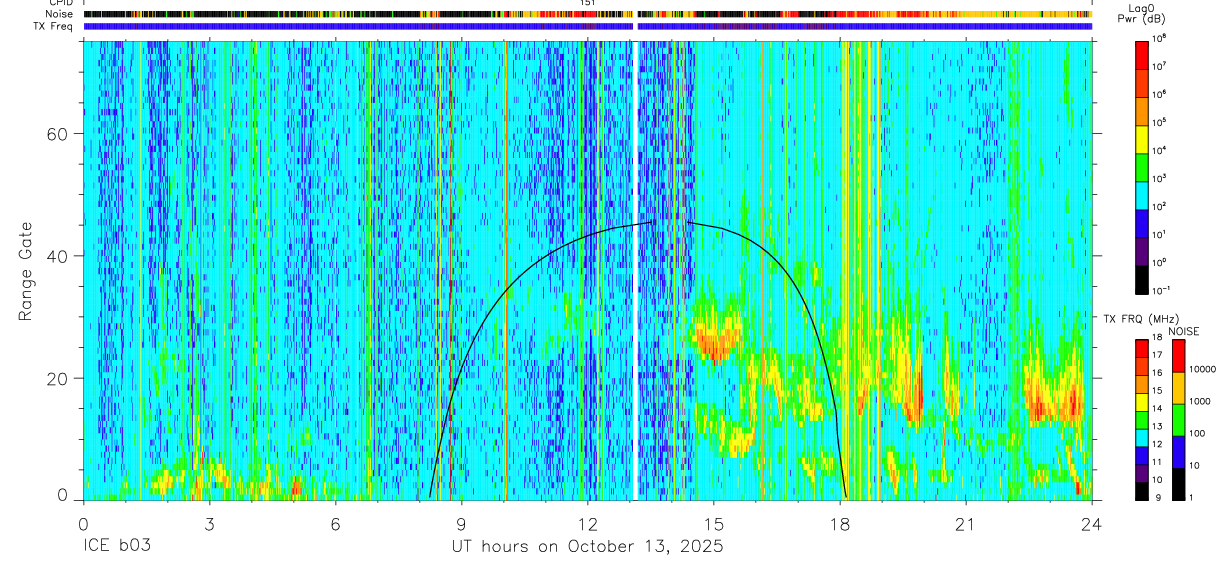Screen dimensions: 1228x567
Task: Click the 'ICE b03' radar beam label
Action: [x=116, y=547]
